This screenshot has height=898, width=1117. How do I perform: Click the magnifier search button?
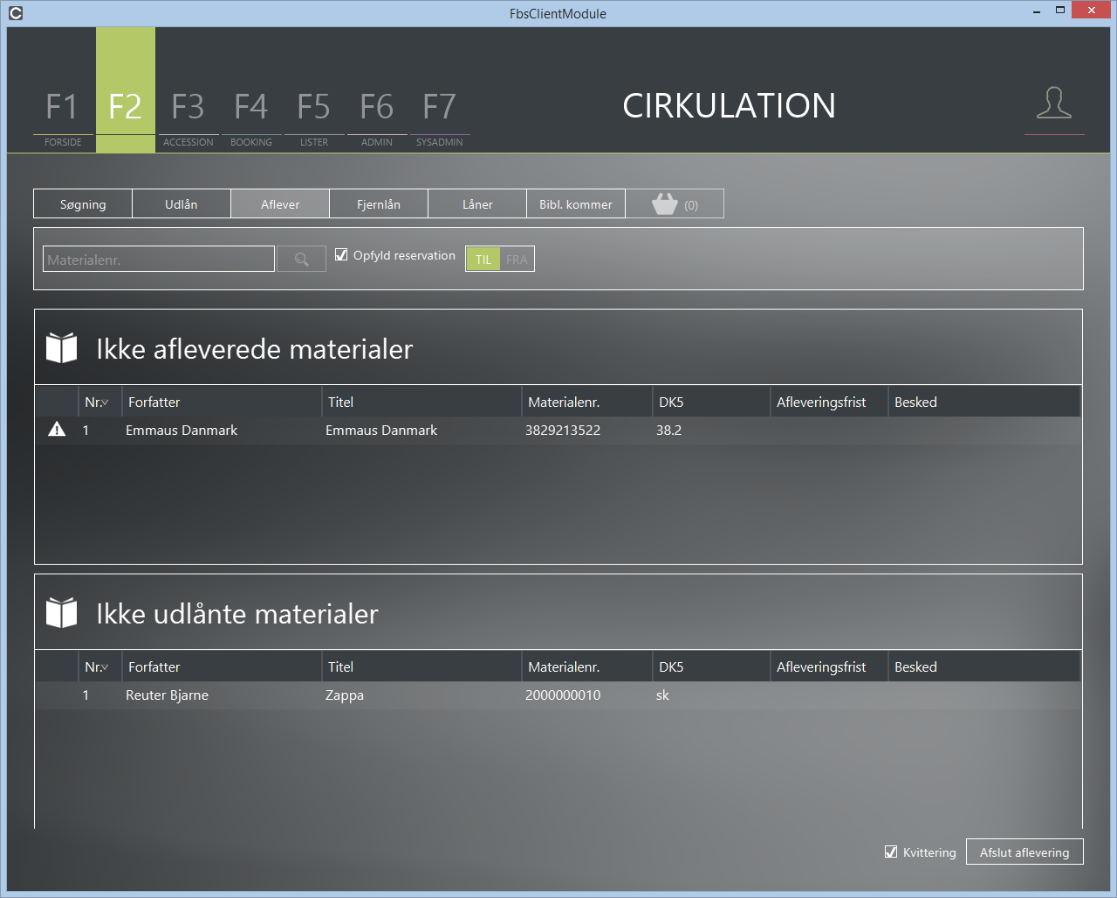(301, 259)
